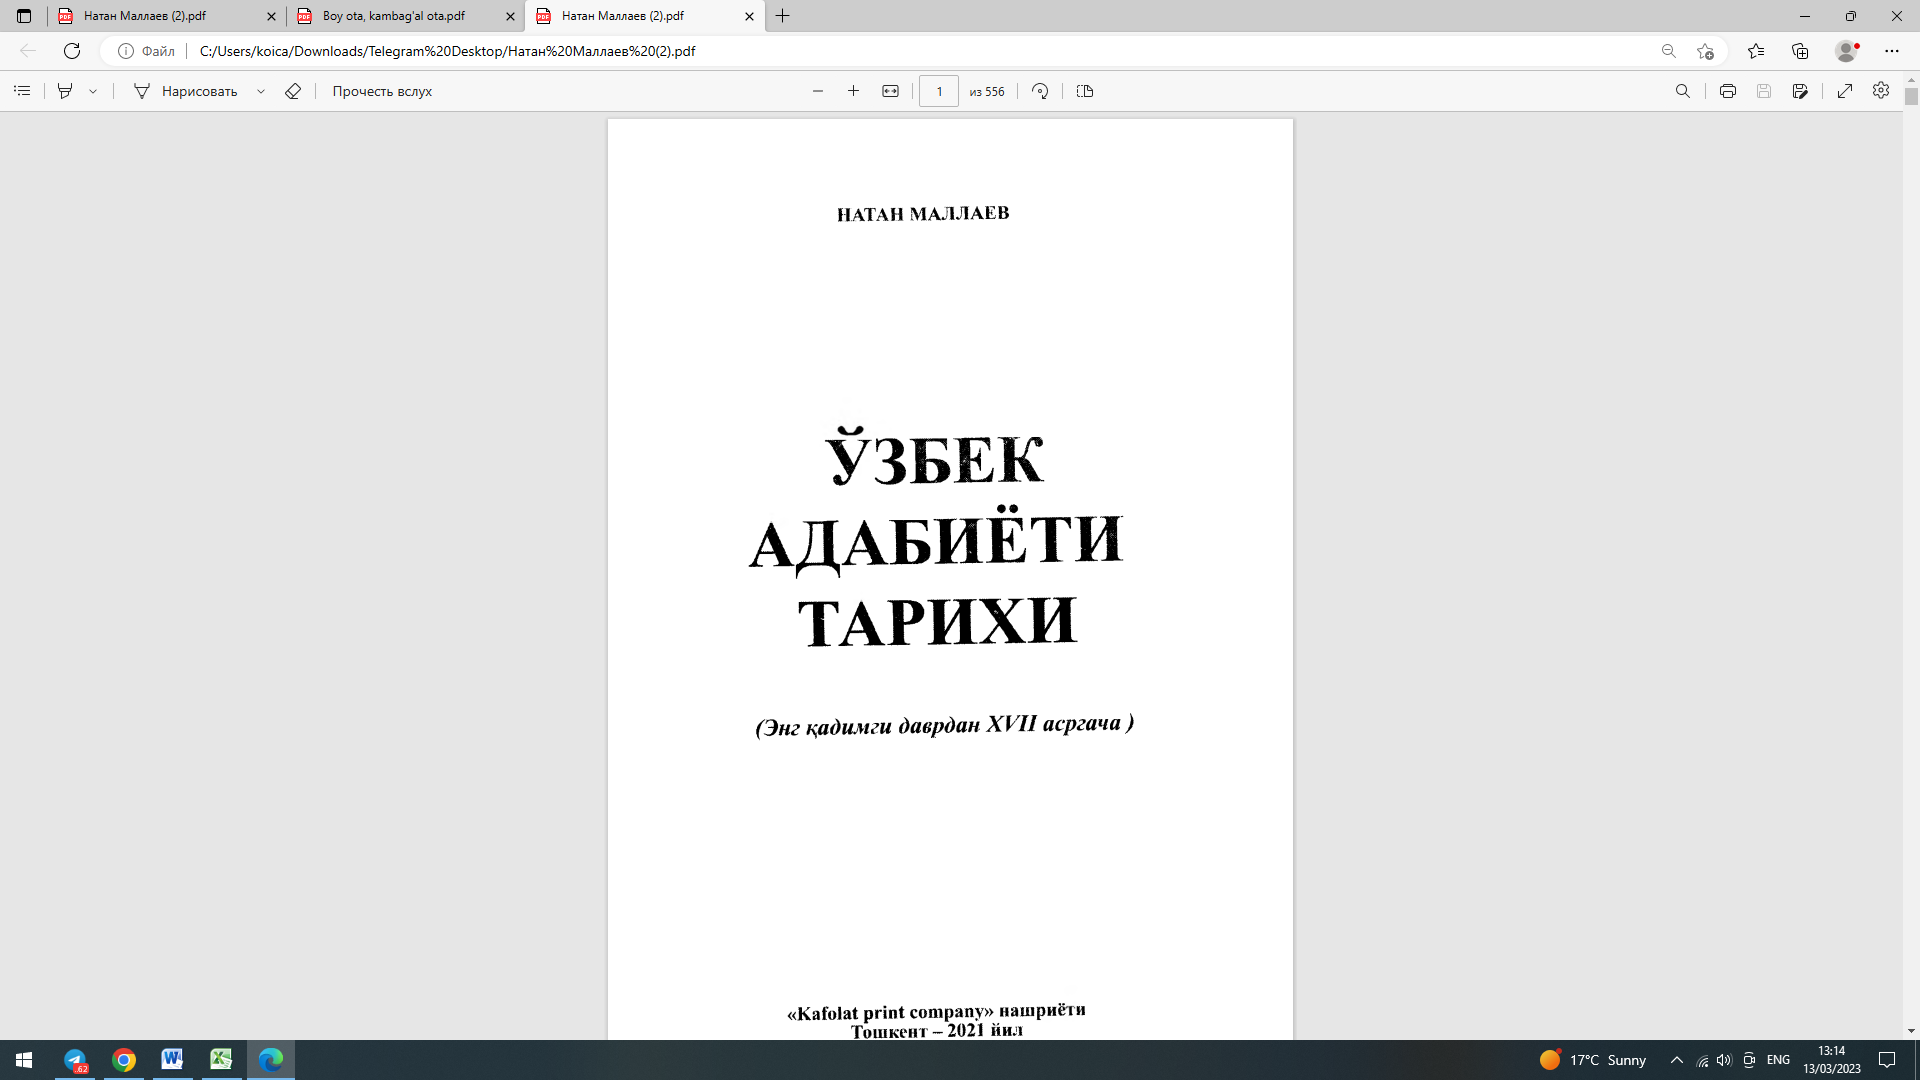
Task: Select the eraser tool
Action: (x=293, y=91)
